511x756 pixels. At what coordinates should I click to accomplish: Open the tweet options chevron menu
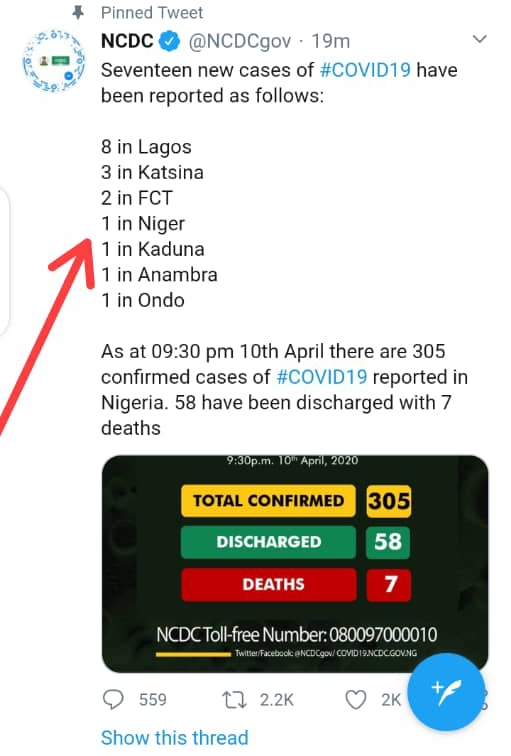tap(480, 40)
